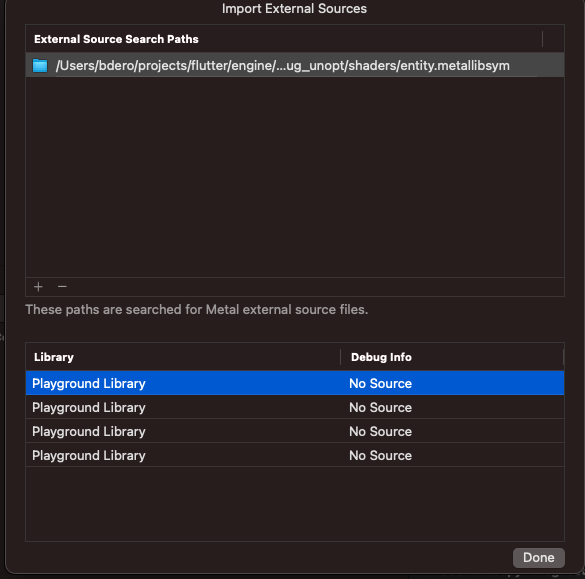This screenshot has height=579, width=585.
Task: Click the minus button to remove search path
Action: tap(62, 287)
